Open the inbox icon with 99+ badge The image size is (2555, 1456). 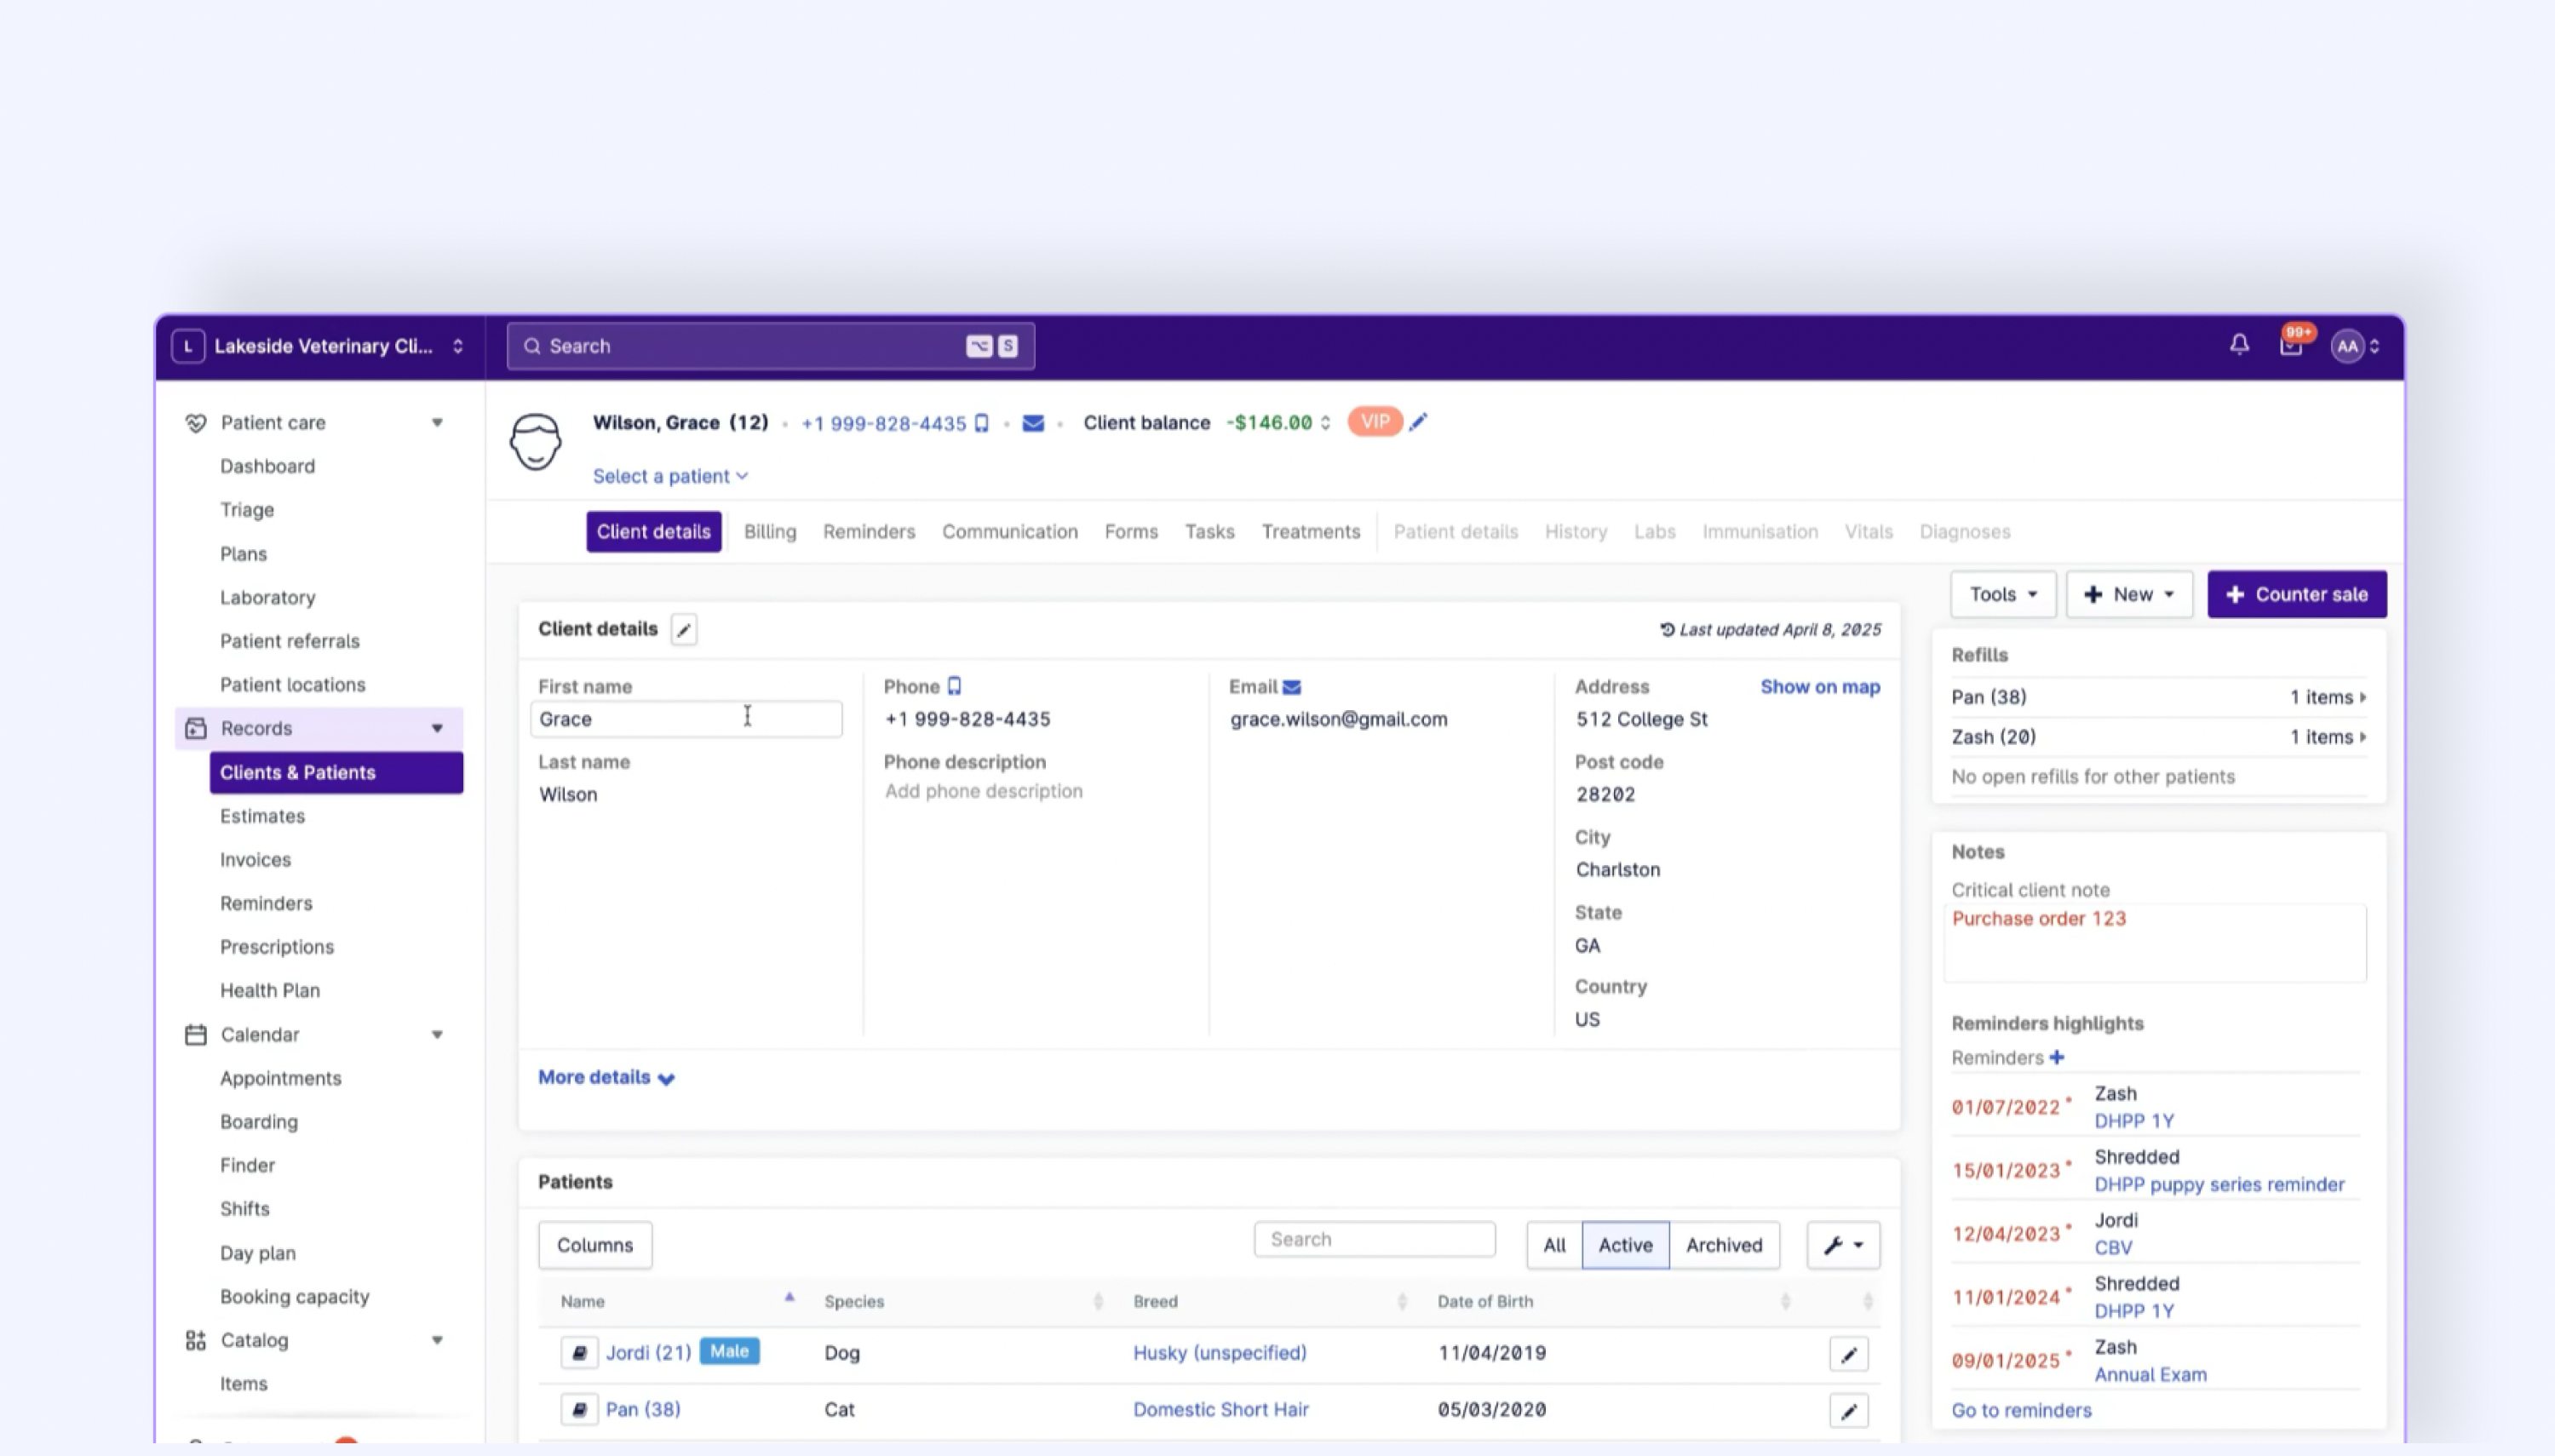coord(2290,346)
